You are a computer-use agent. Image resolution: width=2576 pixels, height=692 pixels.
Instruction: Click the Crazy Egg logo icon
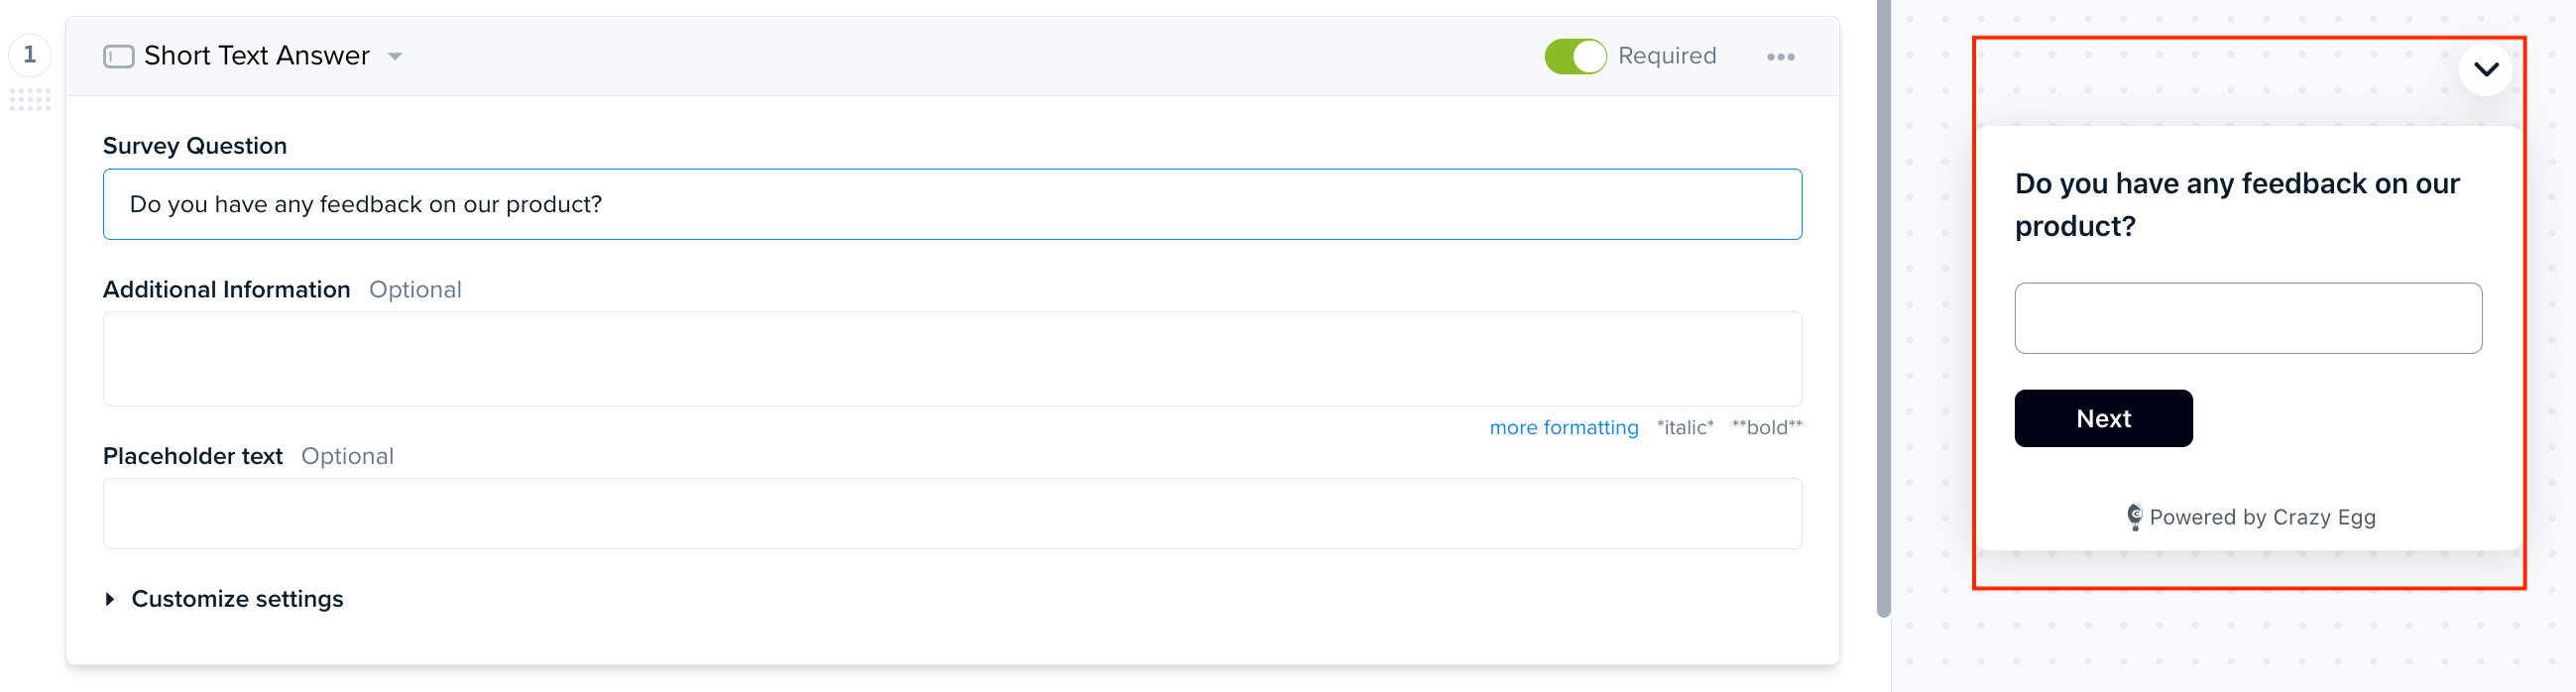point(2134,517)
